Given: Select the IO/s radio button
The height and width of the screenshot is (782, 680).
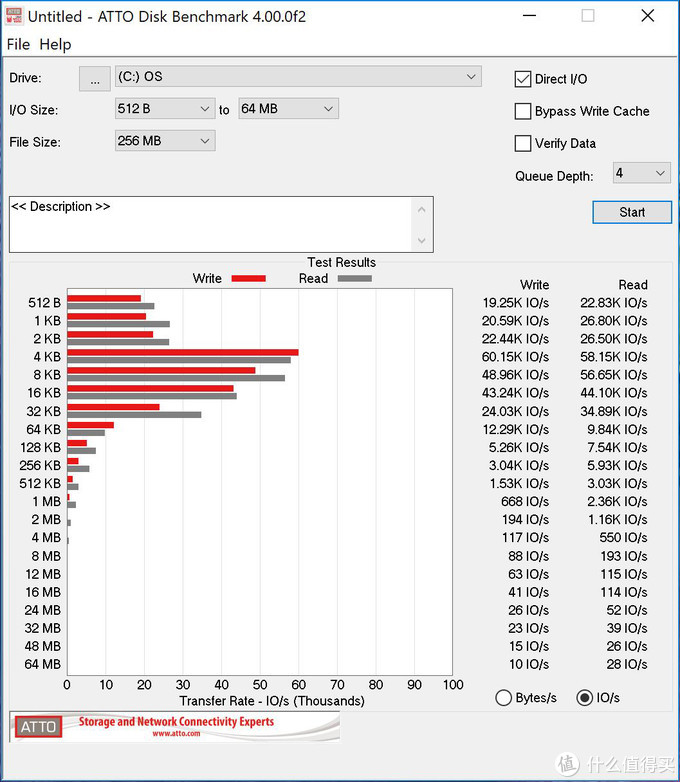Looking at the screenshot, I should click(x=584, y=697).
